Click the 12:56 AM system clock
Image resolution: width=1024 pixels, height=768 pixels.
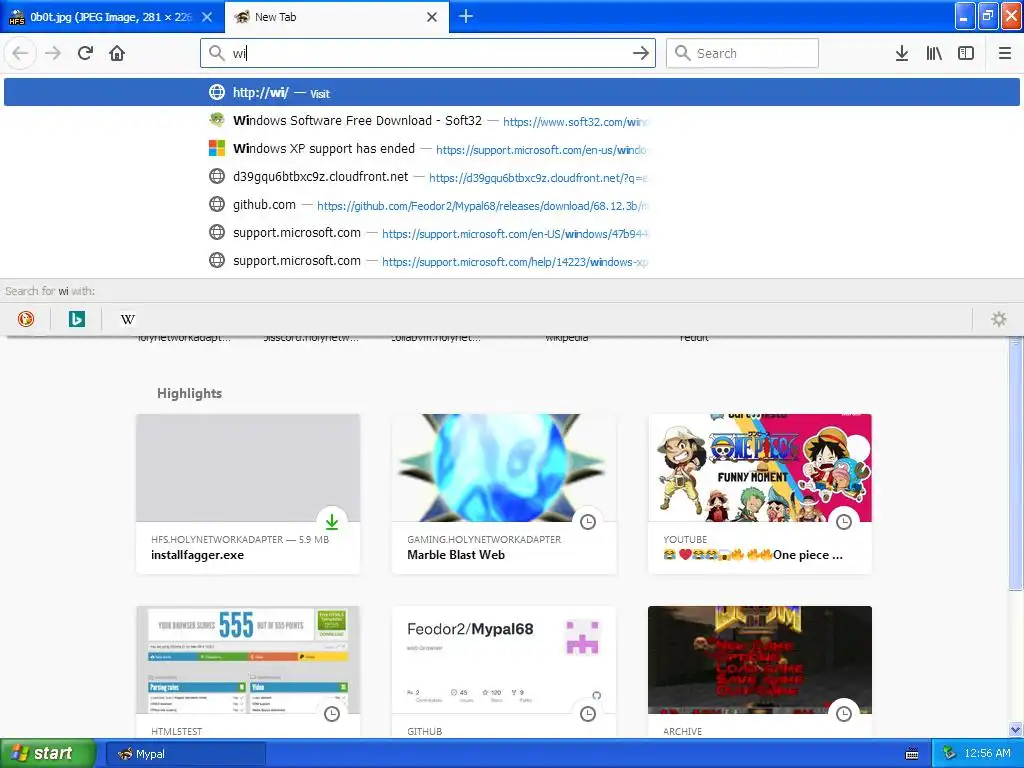tap(987, 753)
